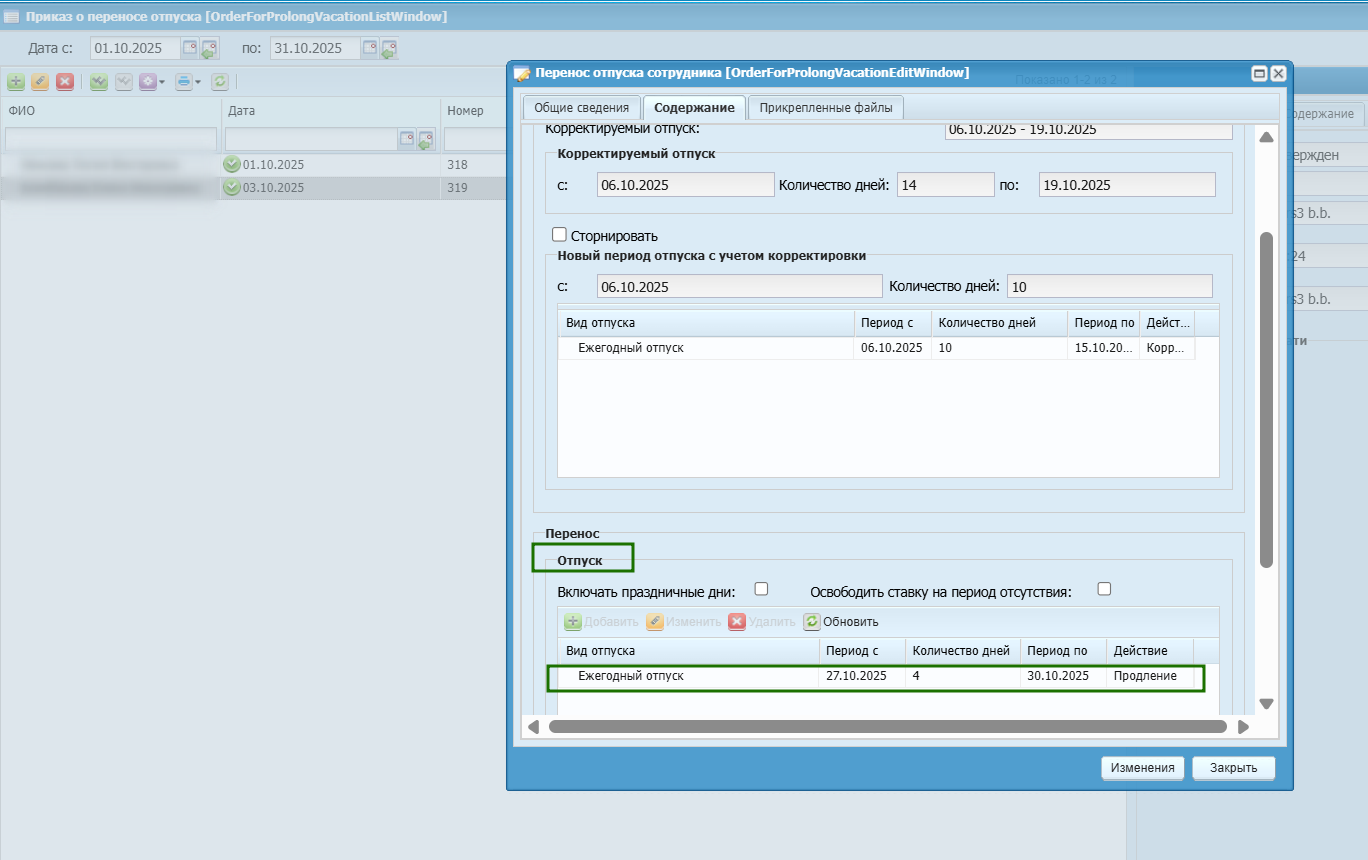Open calendar picker for 'Дата с' field
The width and height of the screenshot is (1368, 860).
[190, 48]
